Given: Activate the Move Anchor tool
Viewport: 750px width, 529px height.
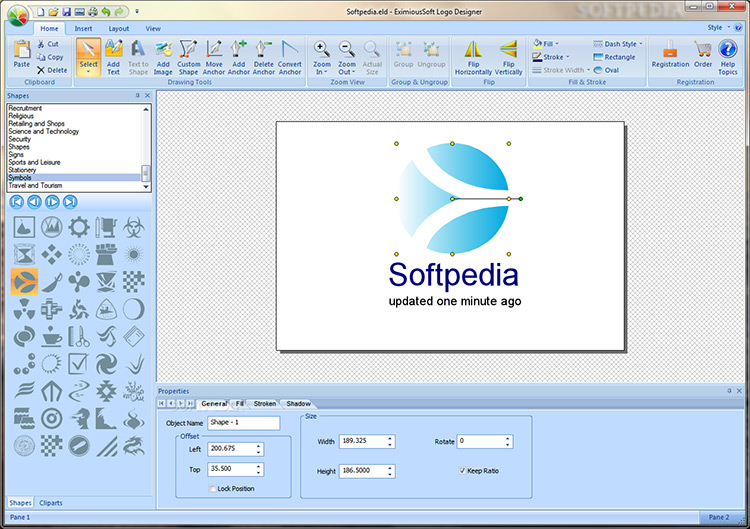Looking at the screenshot, I should 214,57.
